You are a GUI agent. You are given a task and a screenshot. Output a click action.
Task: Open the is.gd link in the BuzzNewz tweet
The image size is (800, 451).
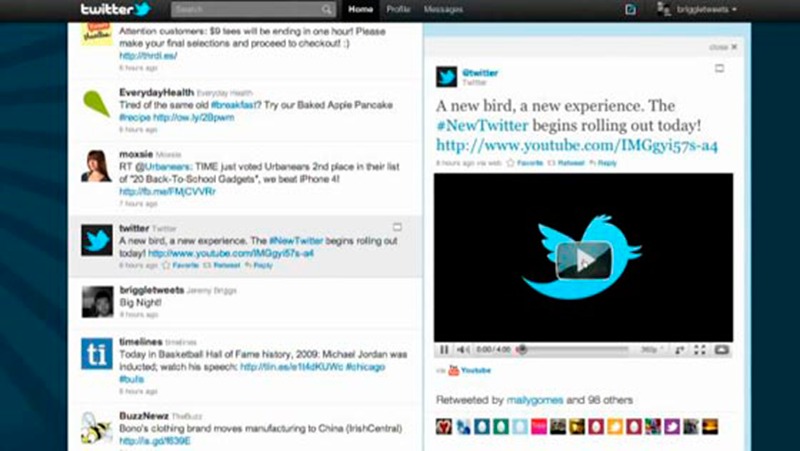[x=155, y=441]
